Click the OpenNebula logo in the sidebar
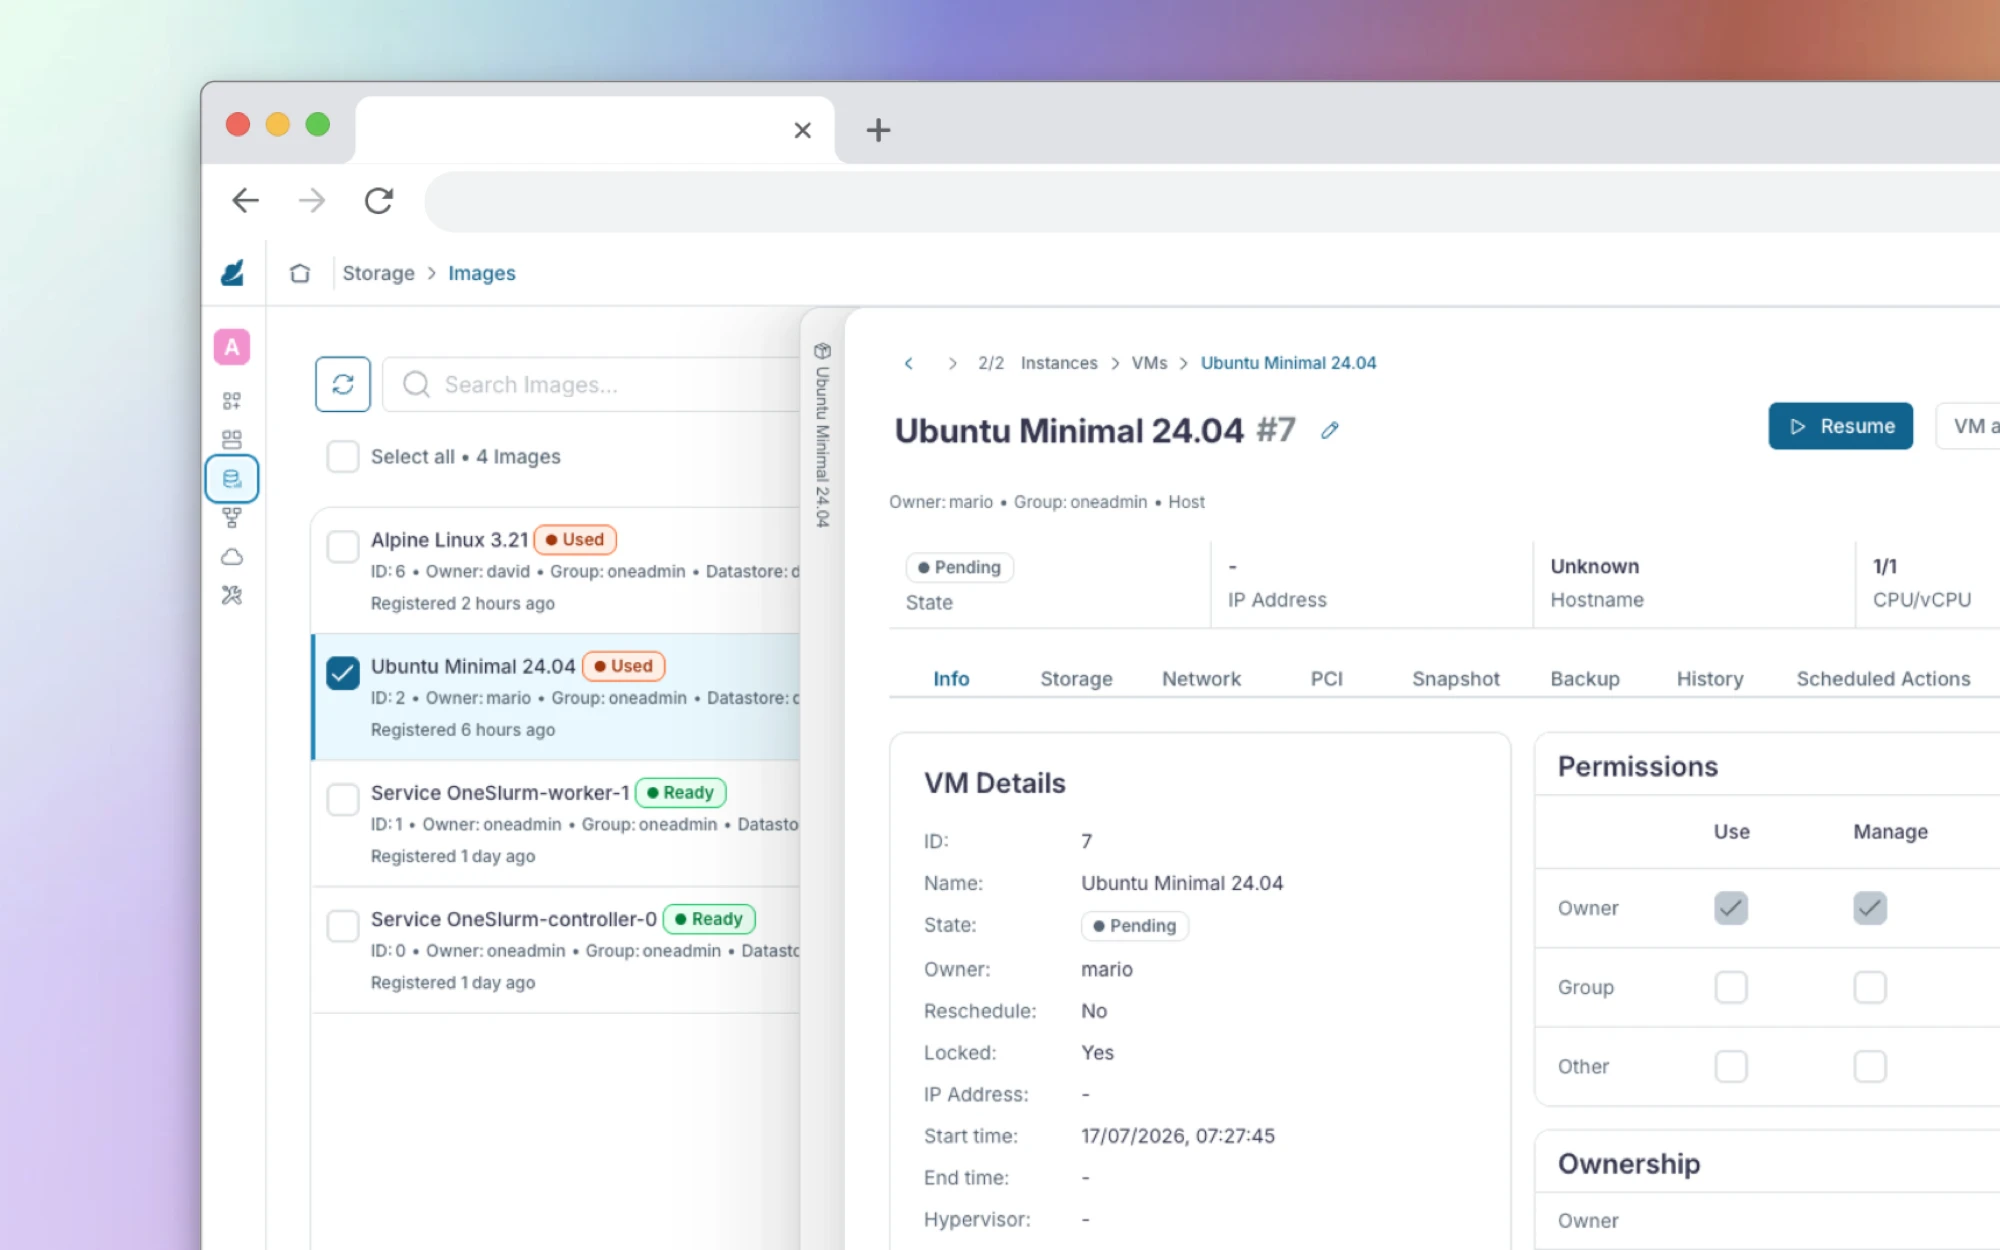 click(x=232, y=272)
